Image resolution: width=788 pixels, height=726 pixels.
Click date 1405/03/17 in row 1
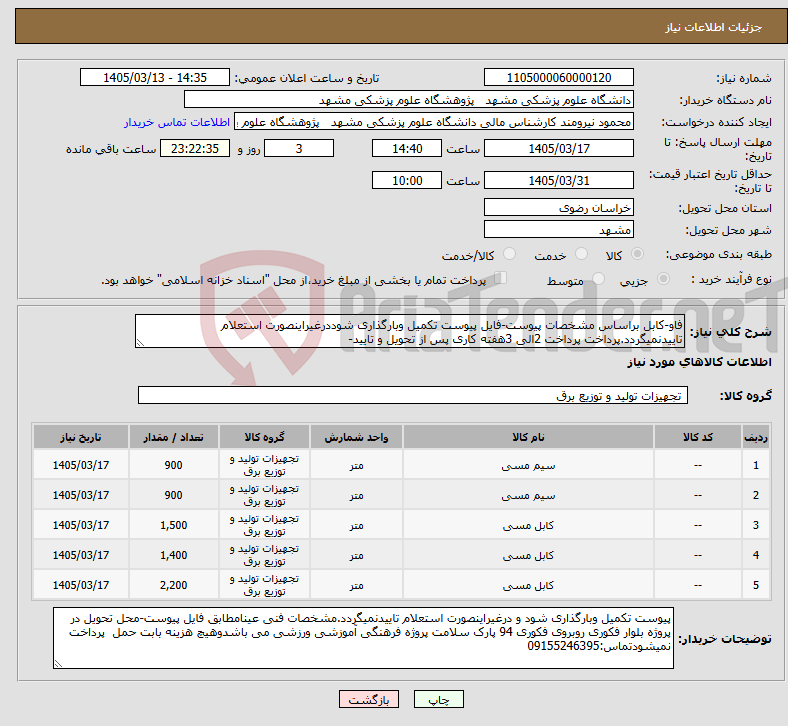[80, 465]
